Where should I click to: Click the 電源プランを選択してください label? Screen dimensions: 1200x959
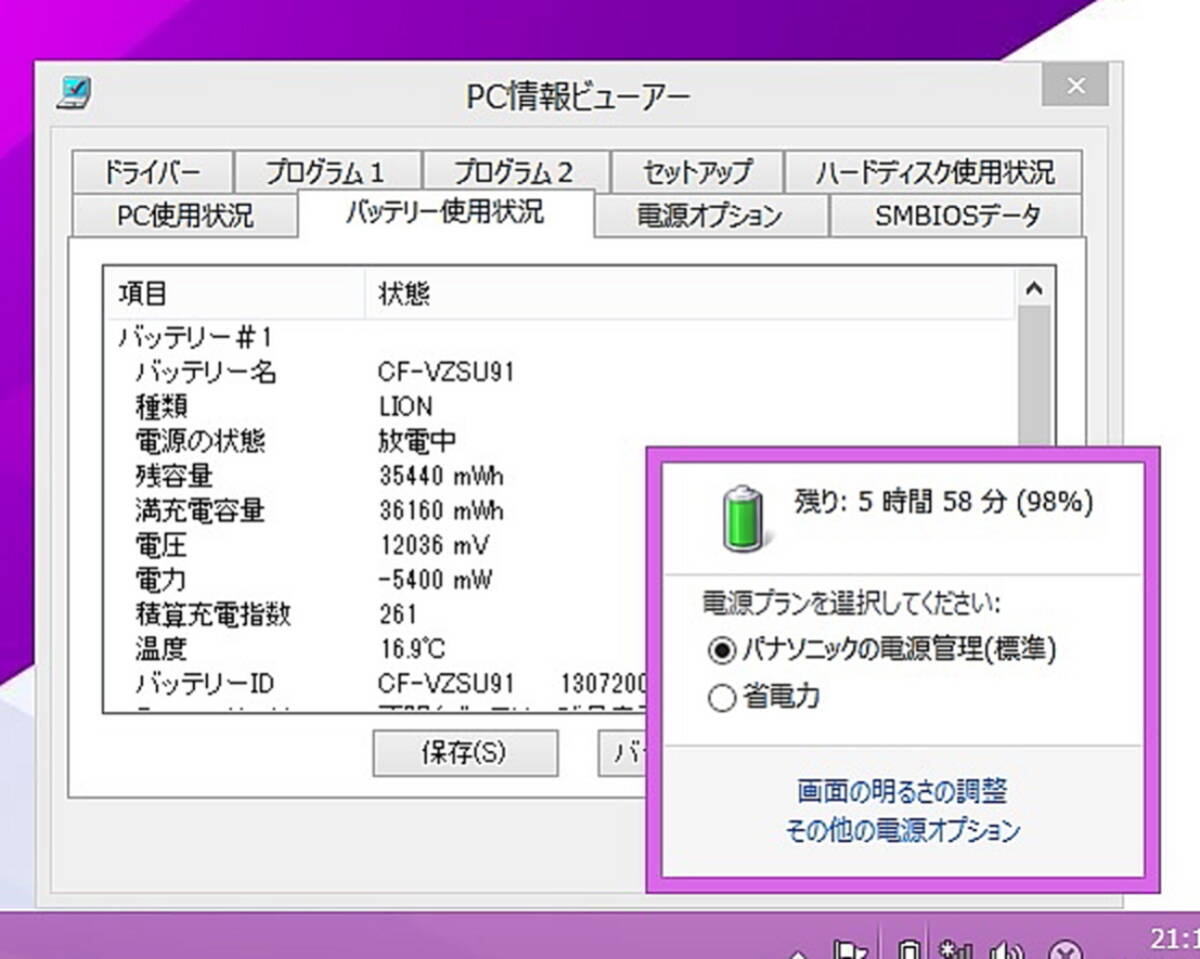pos(852,604)
